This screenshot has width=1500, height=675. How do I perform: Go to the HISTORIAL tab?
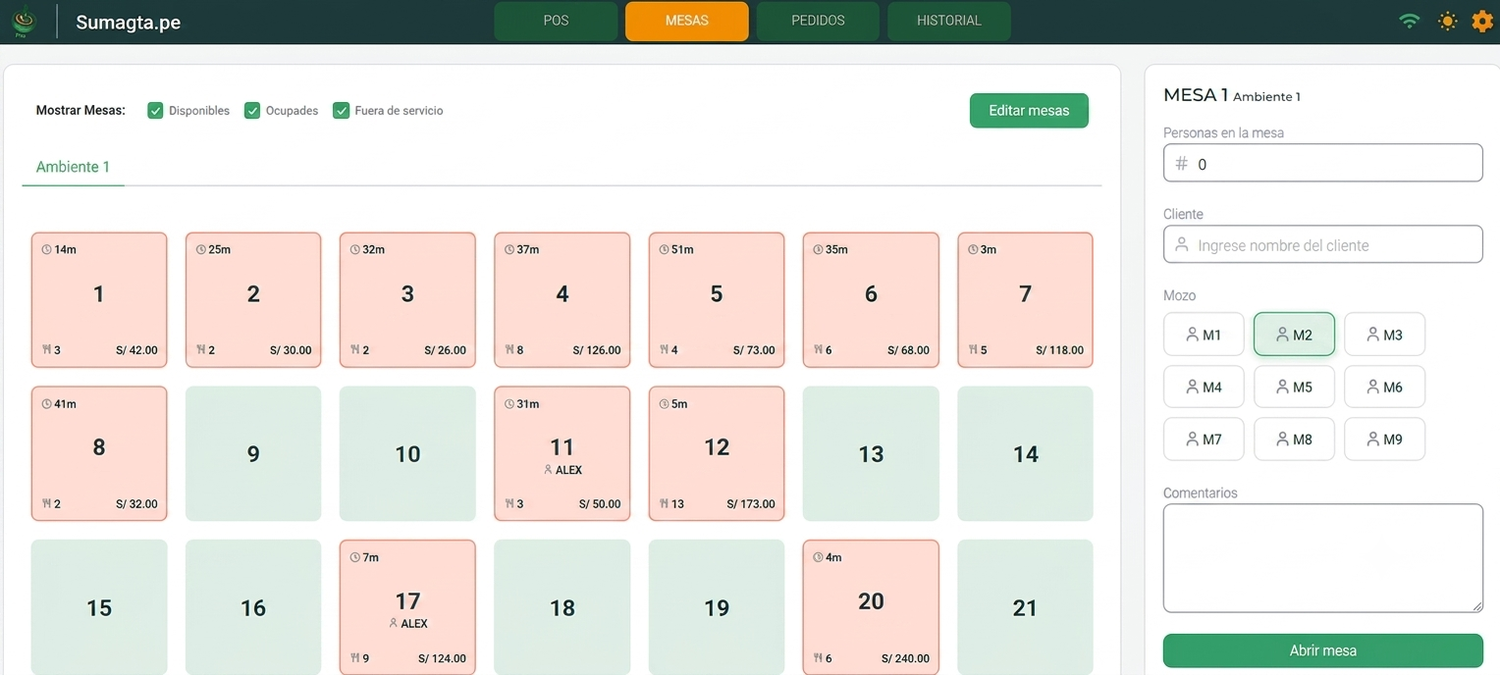[x=949, y=21]
